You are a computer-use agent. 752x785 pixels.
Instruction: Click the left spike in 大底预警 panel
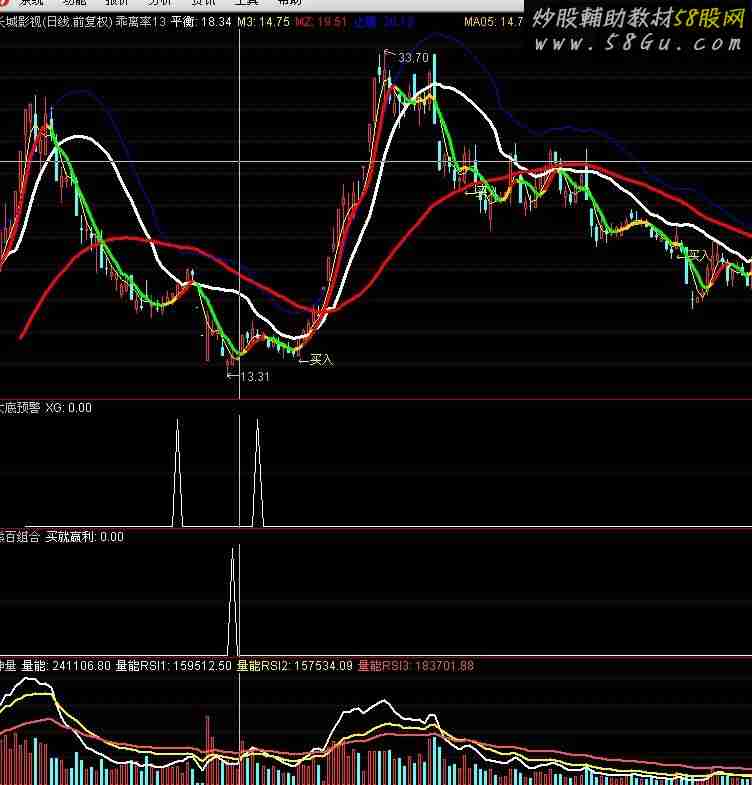click(178, 470)
